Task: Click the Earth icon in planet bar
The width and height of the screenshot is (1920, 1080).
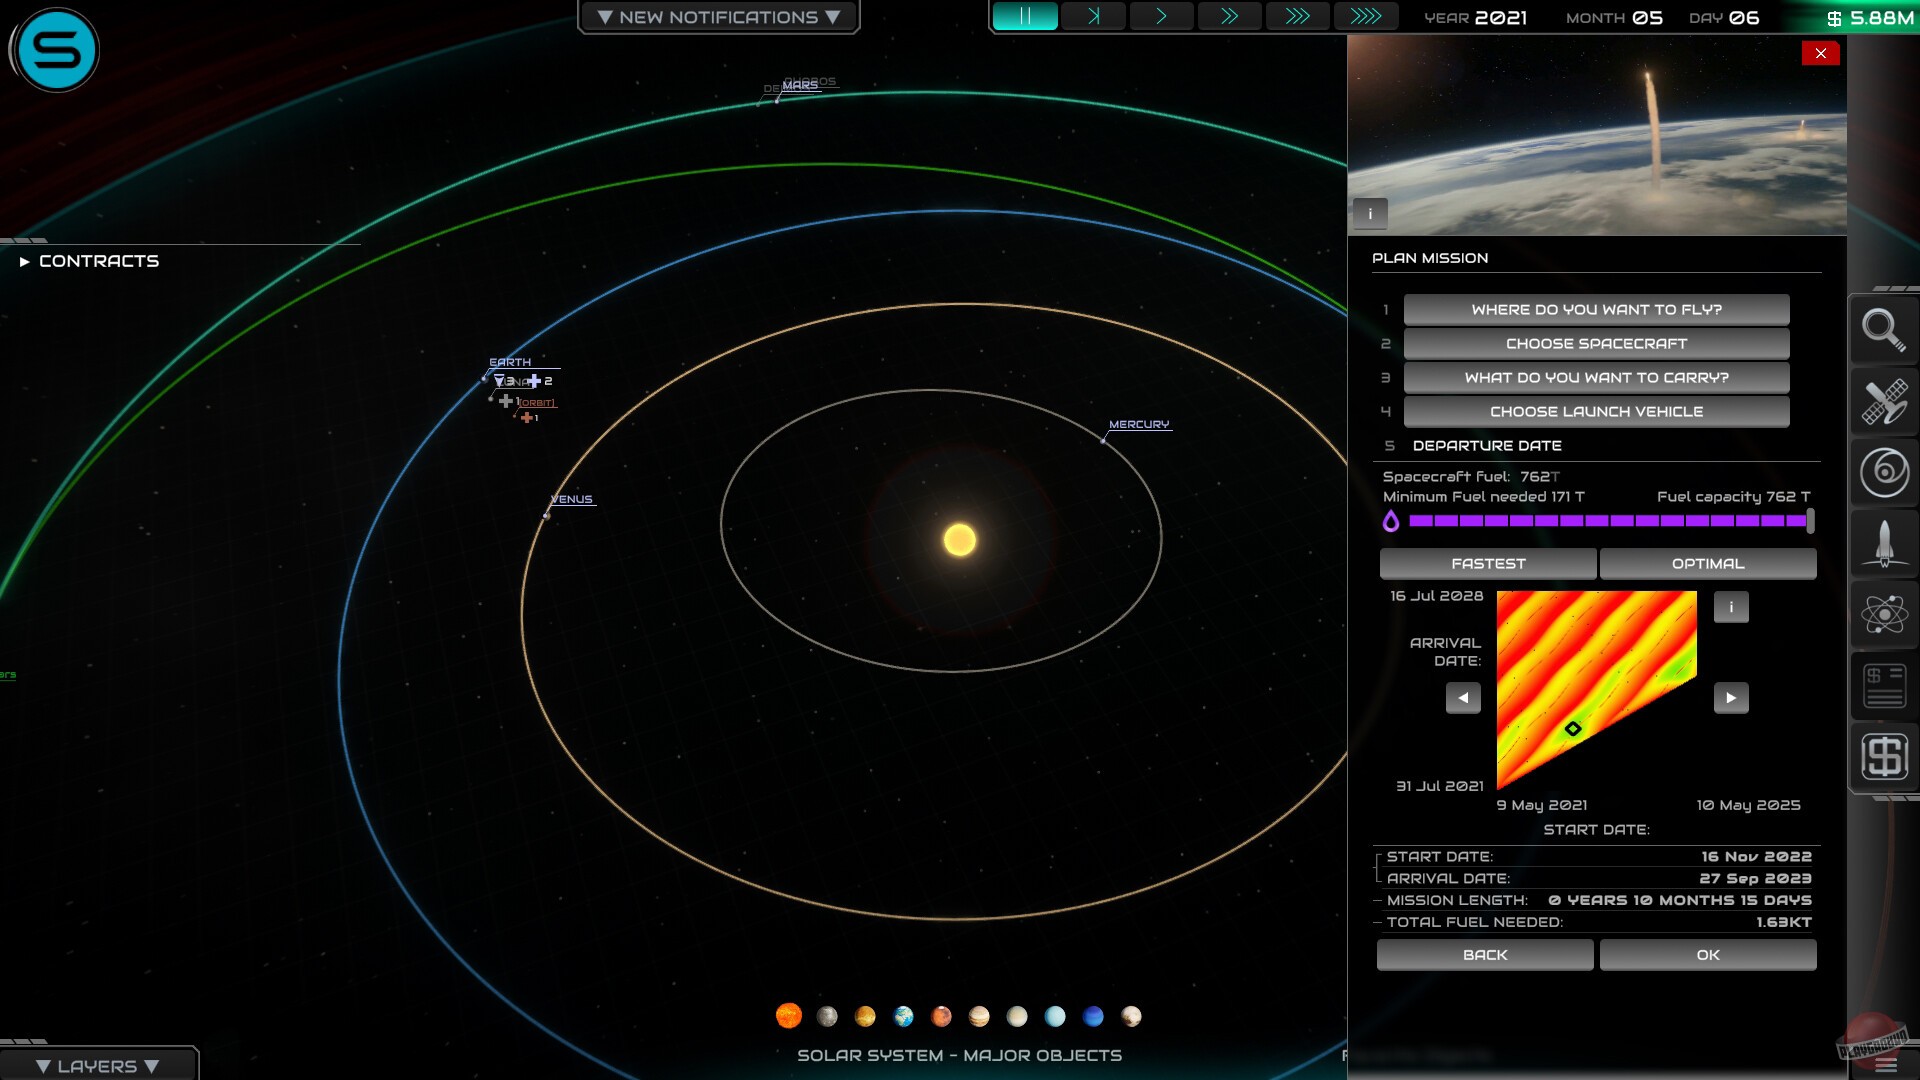Action: (x=903, y=1017)
